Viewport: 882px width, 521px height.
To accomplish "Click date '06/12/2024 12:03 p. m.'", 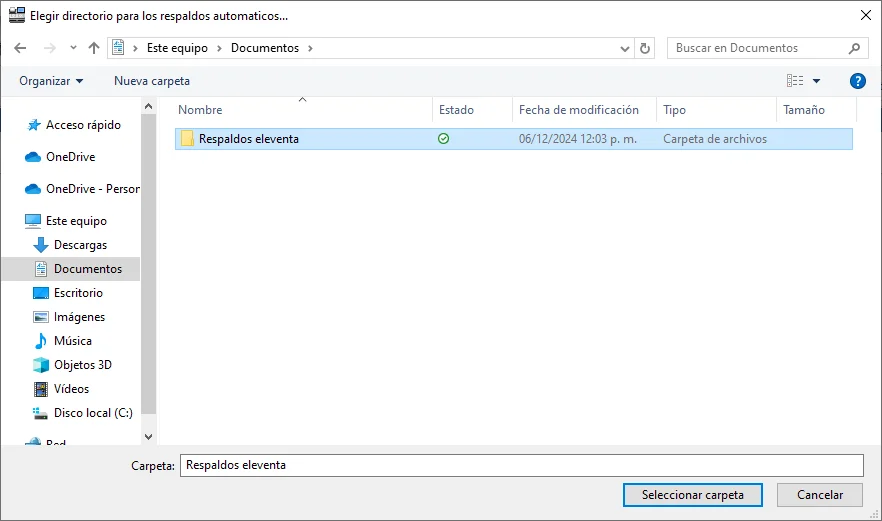I will [x=578, y=139].
